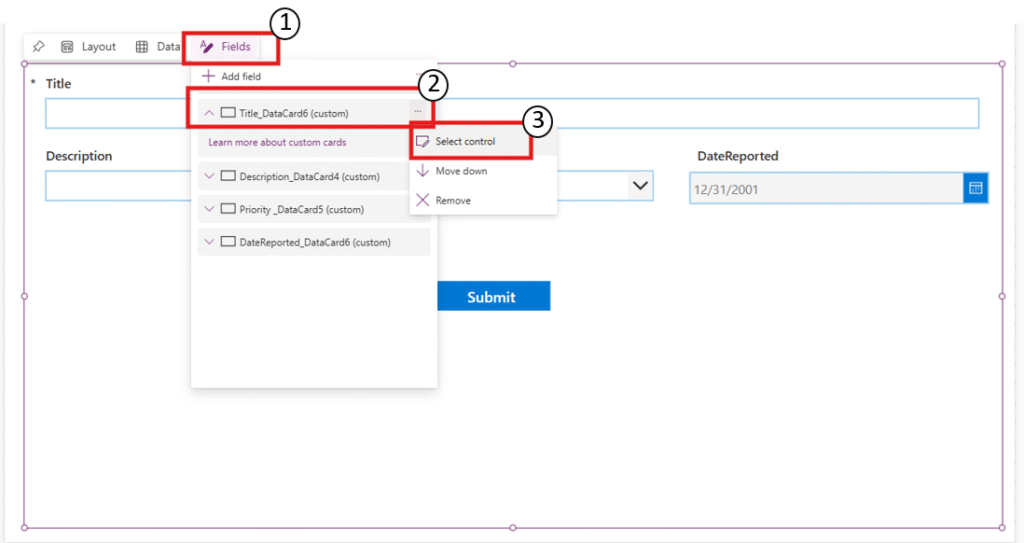Click the Title text input
The width and height of the screenshot is (1024, 543).
pyautogui.click(x=512, y=113)
